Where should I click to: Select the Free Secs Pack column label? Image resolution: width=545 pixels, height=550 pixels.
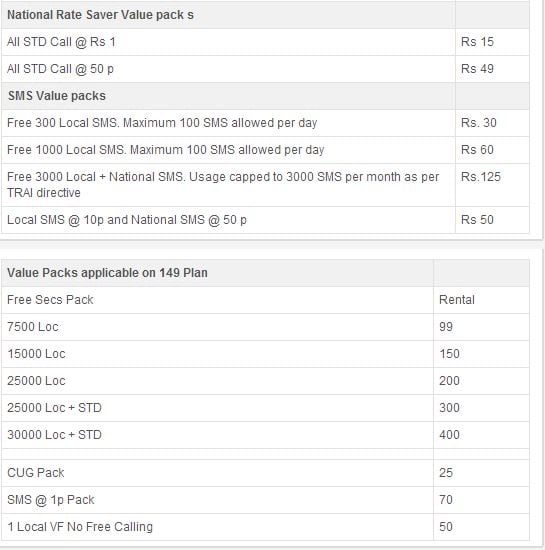pyautogui.click(x=50, y=300)
